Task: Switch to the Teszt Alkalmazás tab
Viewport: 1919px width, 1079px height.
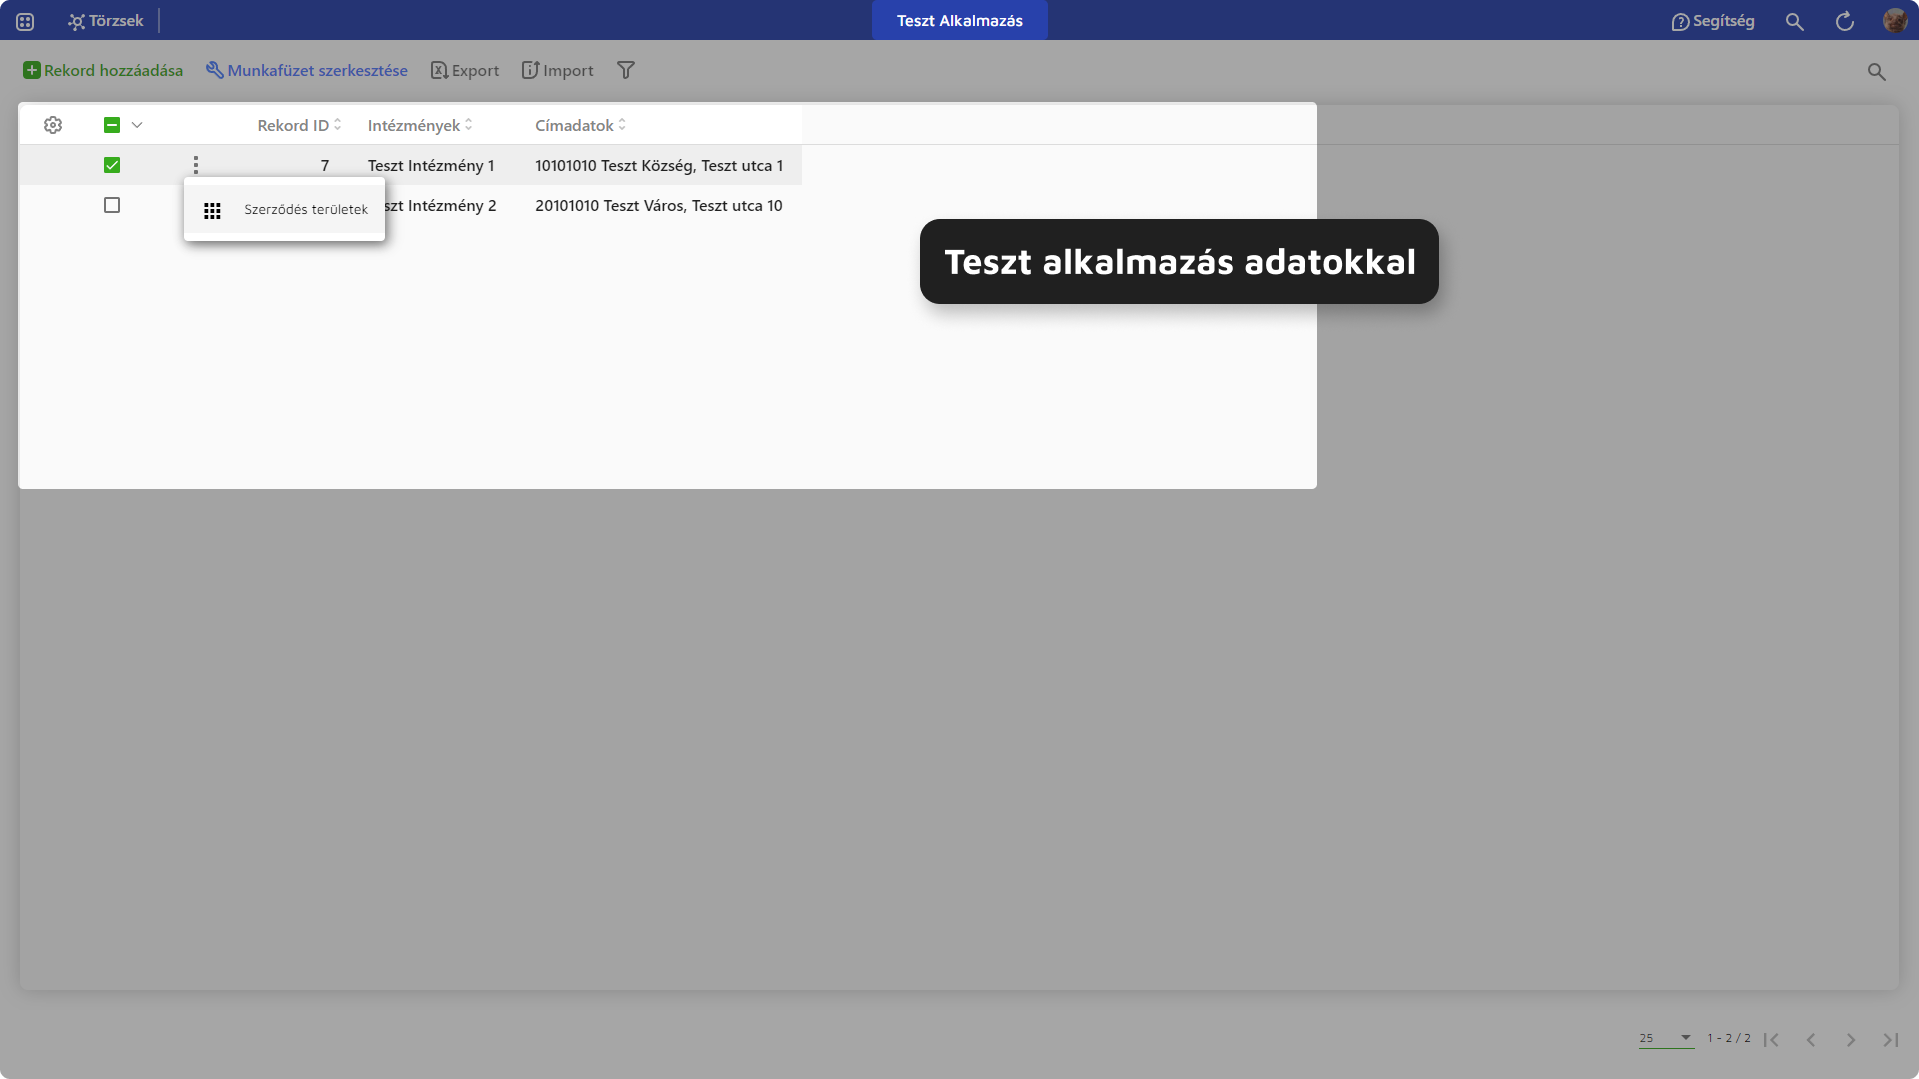Action: (959, 21)
